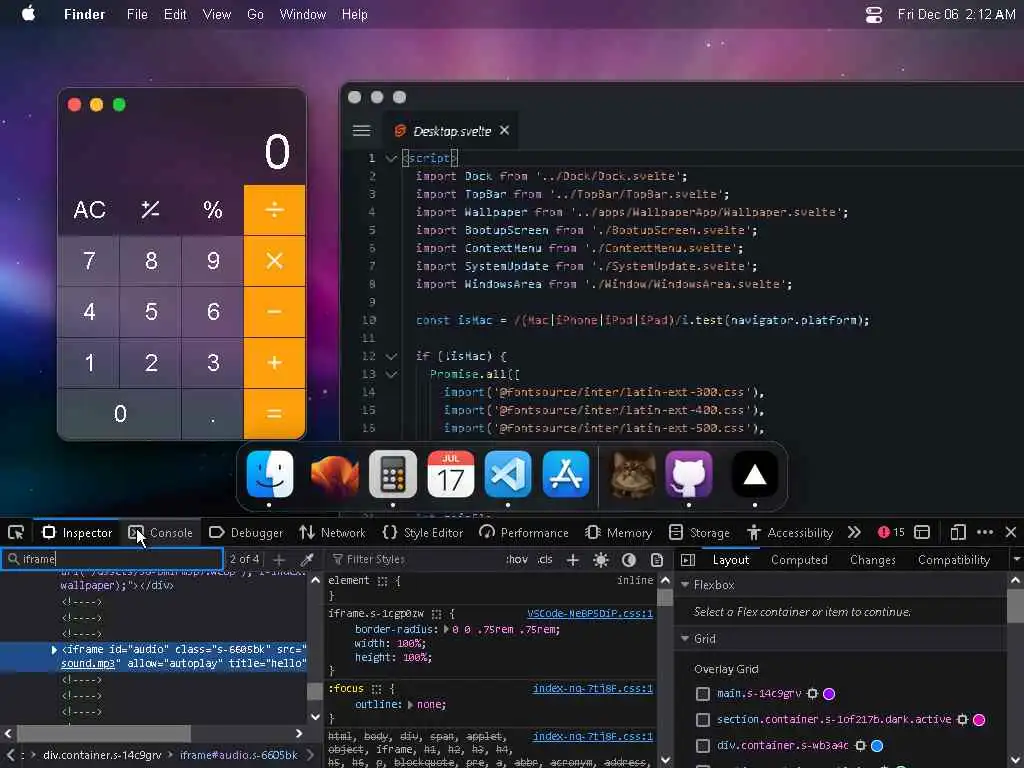
Task: Open the Calendar dock icon showing 17
Action: tap(451, 474)
